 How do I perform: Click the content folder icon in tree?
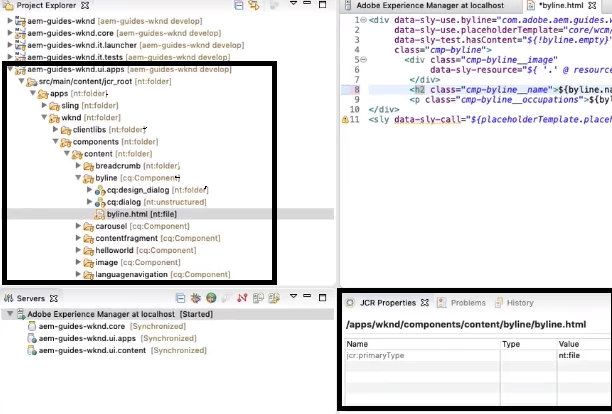point(77,154)
